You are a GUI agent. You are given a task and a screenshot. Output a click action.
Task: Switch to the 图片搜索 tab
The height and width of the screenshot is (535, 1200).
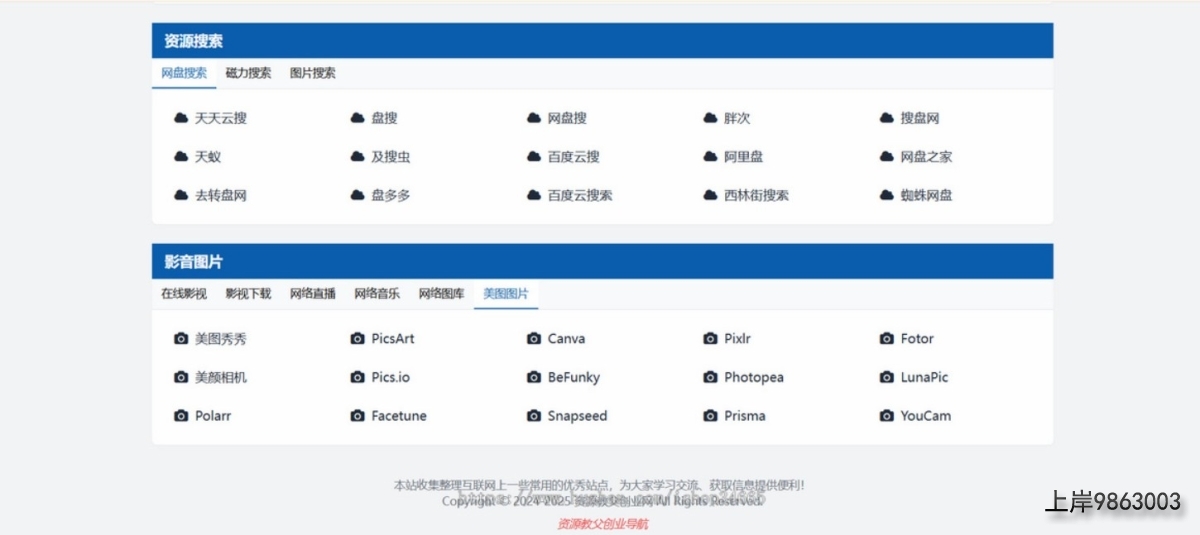click(x=313, y=73)
